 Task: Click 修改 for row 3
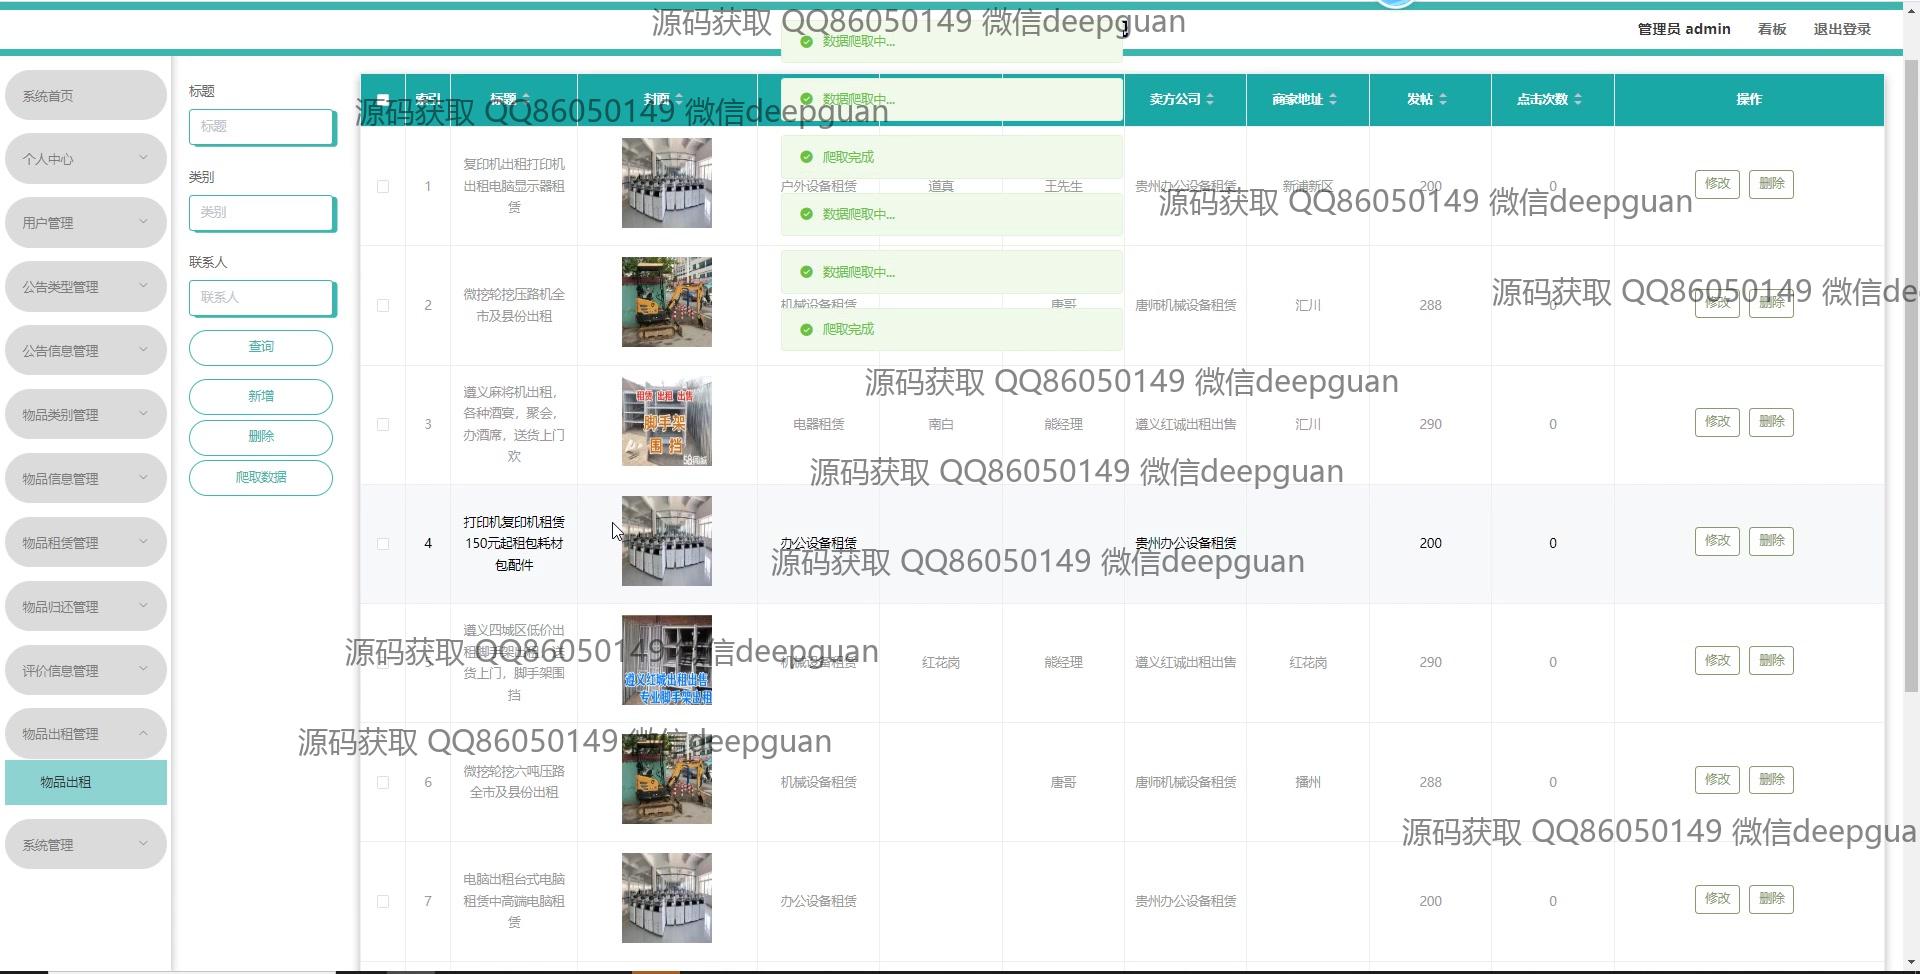point(1717,422)
